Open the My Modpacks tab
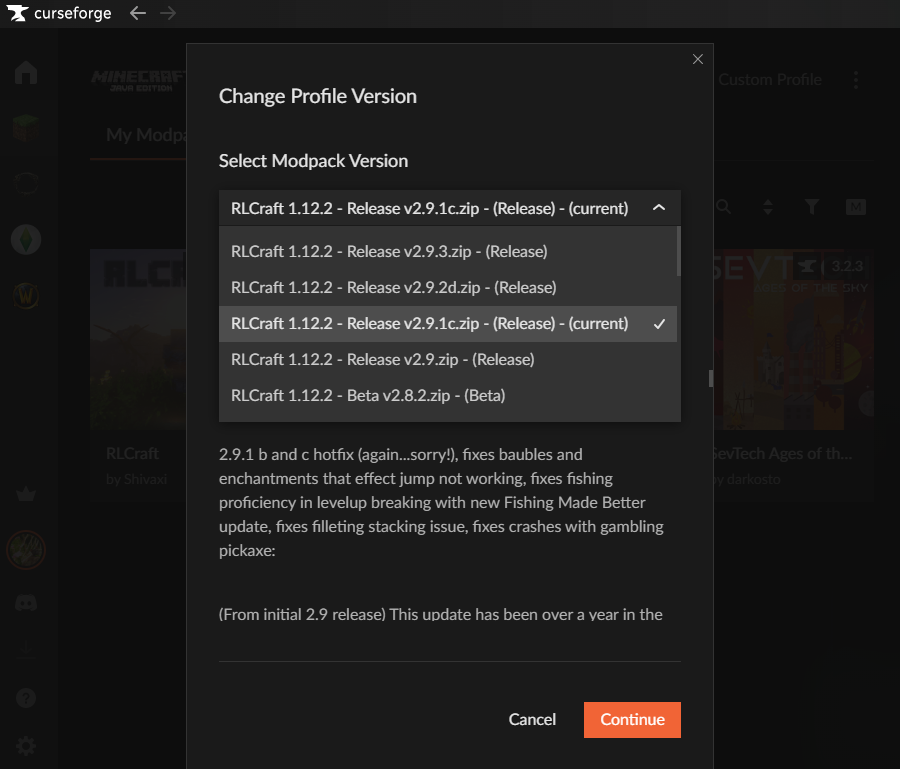The height and width of the screenshot is (769, 900). [x=146, y=135]
